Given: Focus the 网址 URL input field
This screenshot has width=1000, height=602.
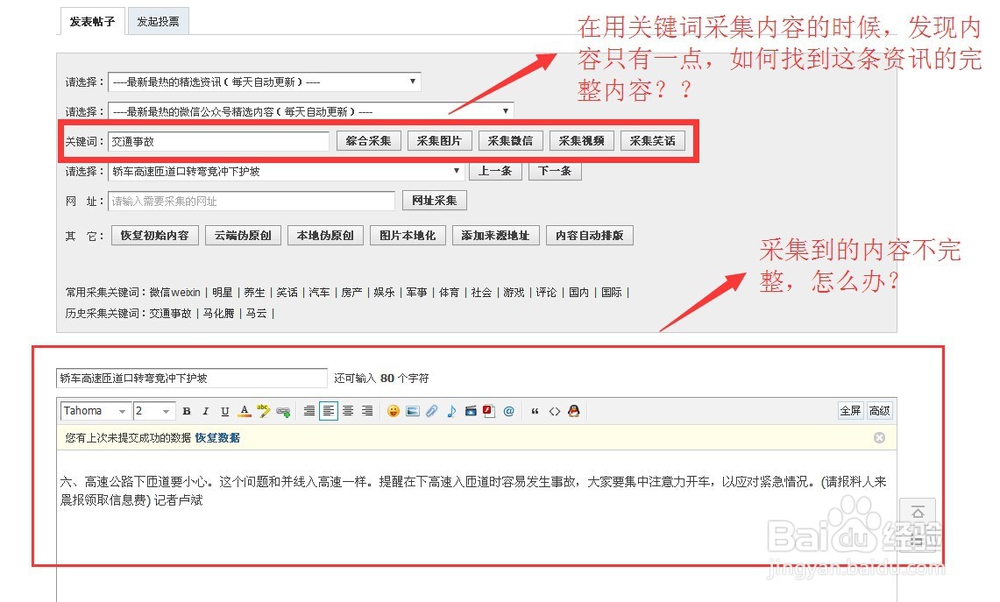Looking at the screenshot, I should click(252, 201).
